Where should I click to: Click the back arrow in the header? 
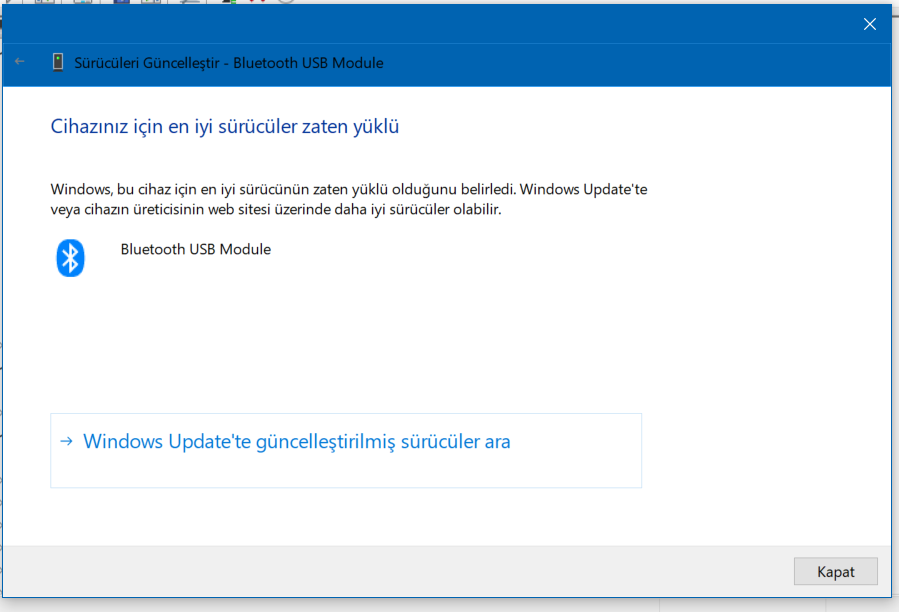(x=19, y=61)
